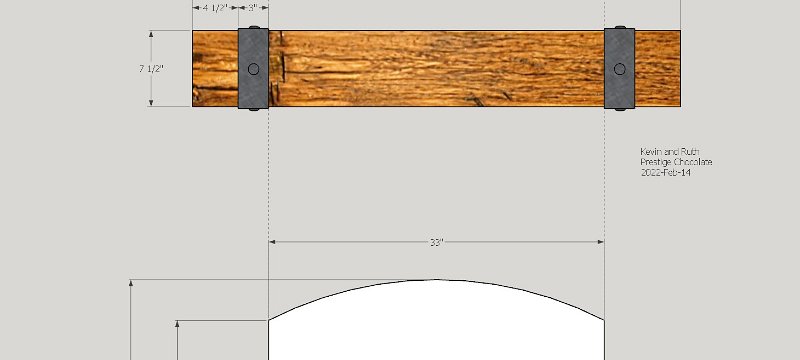
Task: Select the 7 1/2" height dimension text
Action: (151, 68)
